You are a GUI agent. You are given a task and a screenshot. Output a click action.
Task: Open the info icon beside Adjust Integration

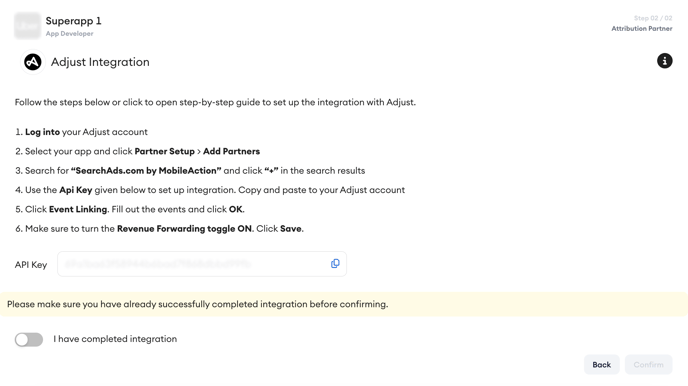coord(664,61)
